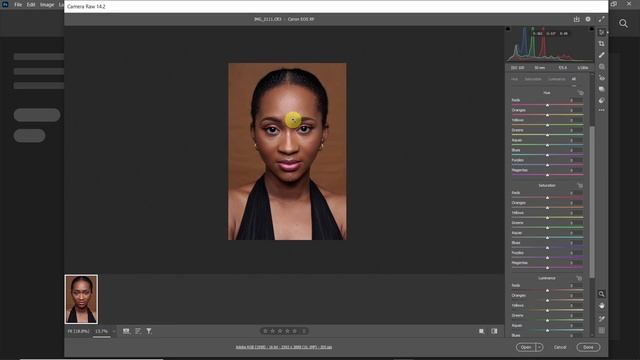Click the Hue Blues slider handle

point(547,155)
